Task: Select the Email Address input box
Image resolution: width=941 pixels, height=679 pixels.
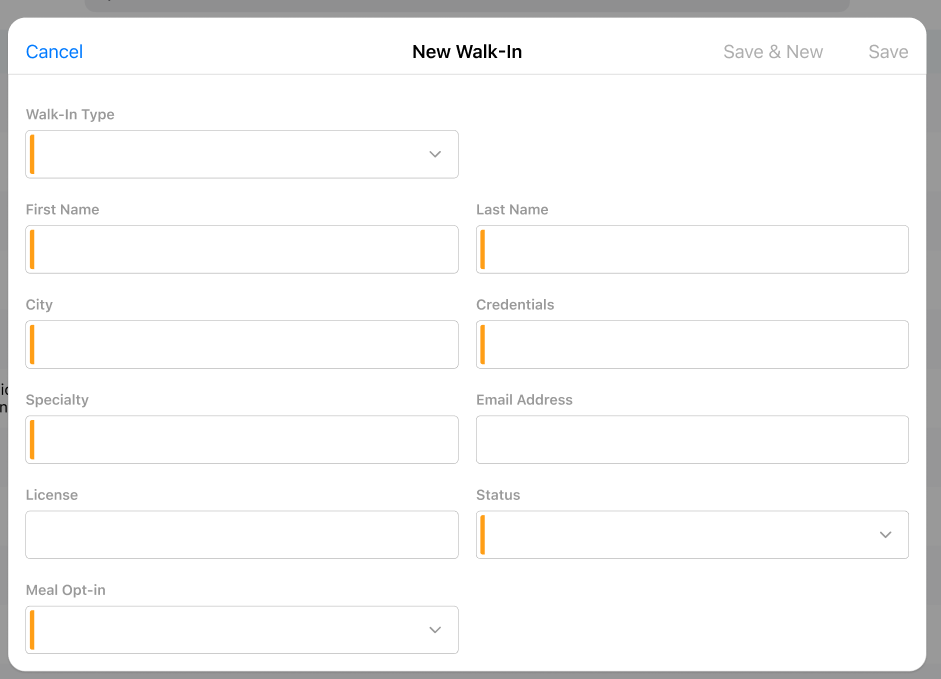Action: tap(692, 439)
